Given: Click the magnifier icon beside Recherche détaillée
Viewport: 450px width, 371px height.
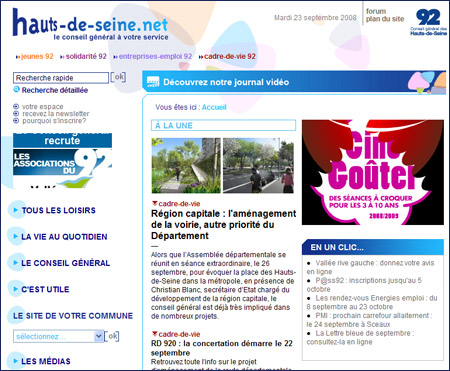Looking at the screenshot, I should point(16,89).
